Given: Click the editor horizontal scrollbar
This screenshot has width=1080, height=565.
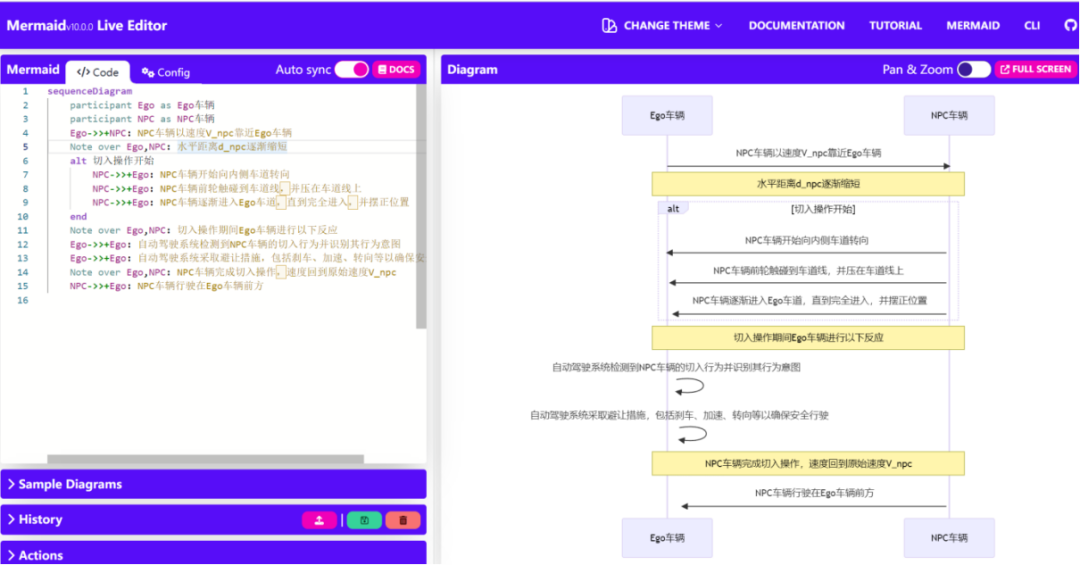Looking at the screenshot, I should tap(207, 459).
